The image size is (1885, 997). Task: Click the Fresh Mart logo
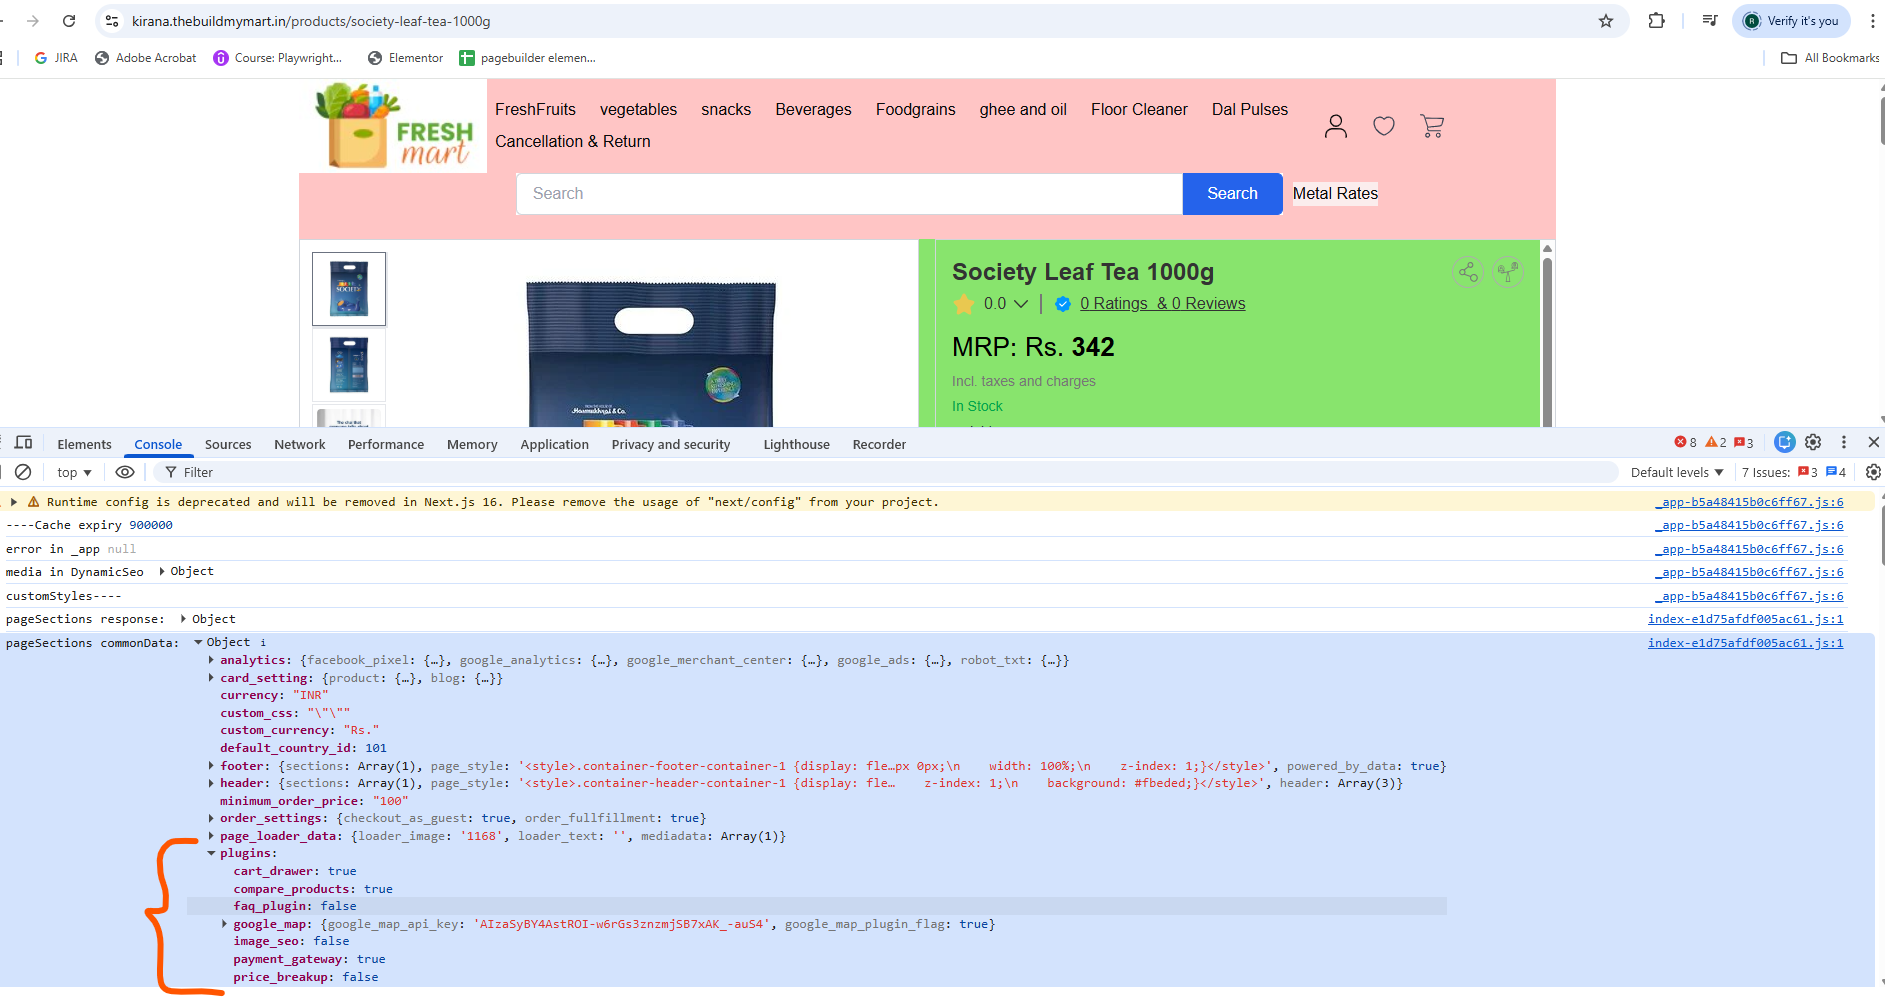pos(394,126)
